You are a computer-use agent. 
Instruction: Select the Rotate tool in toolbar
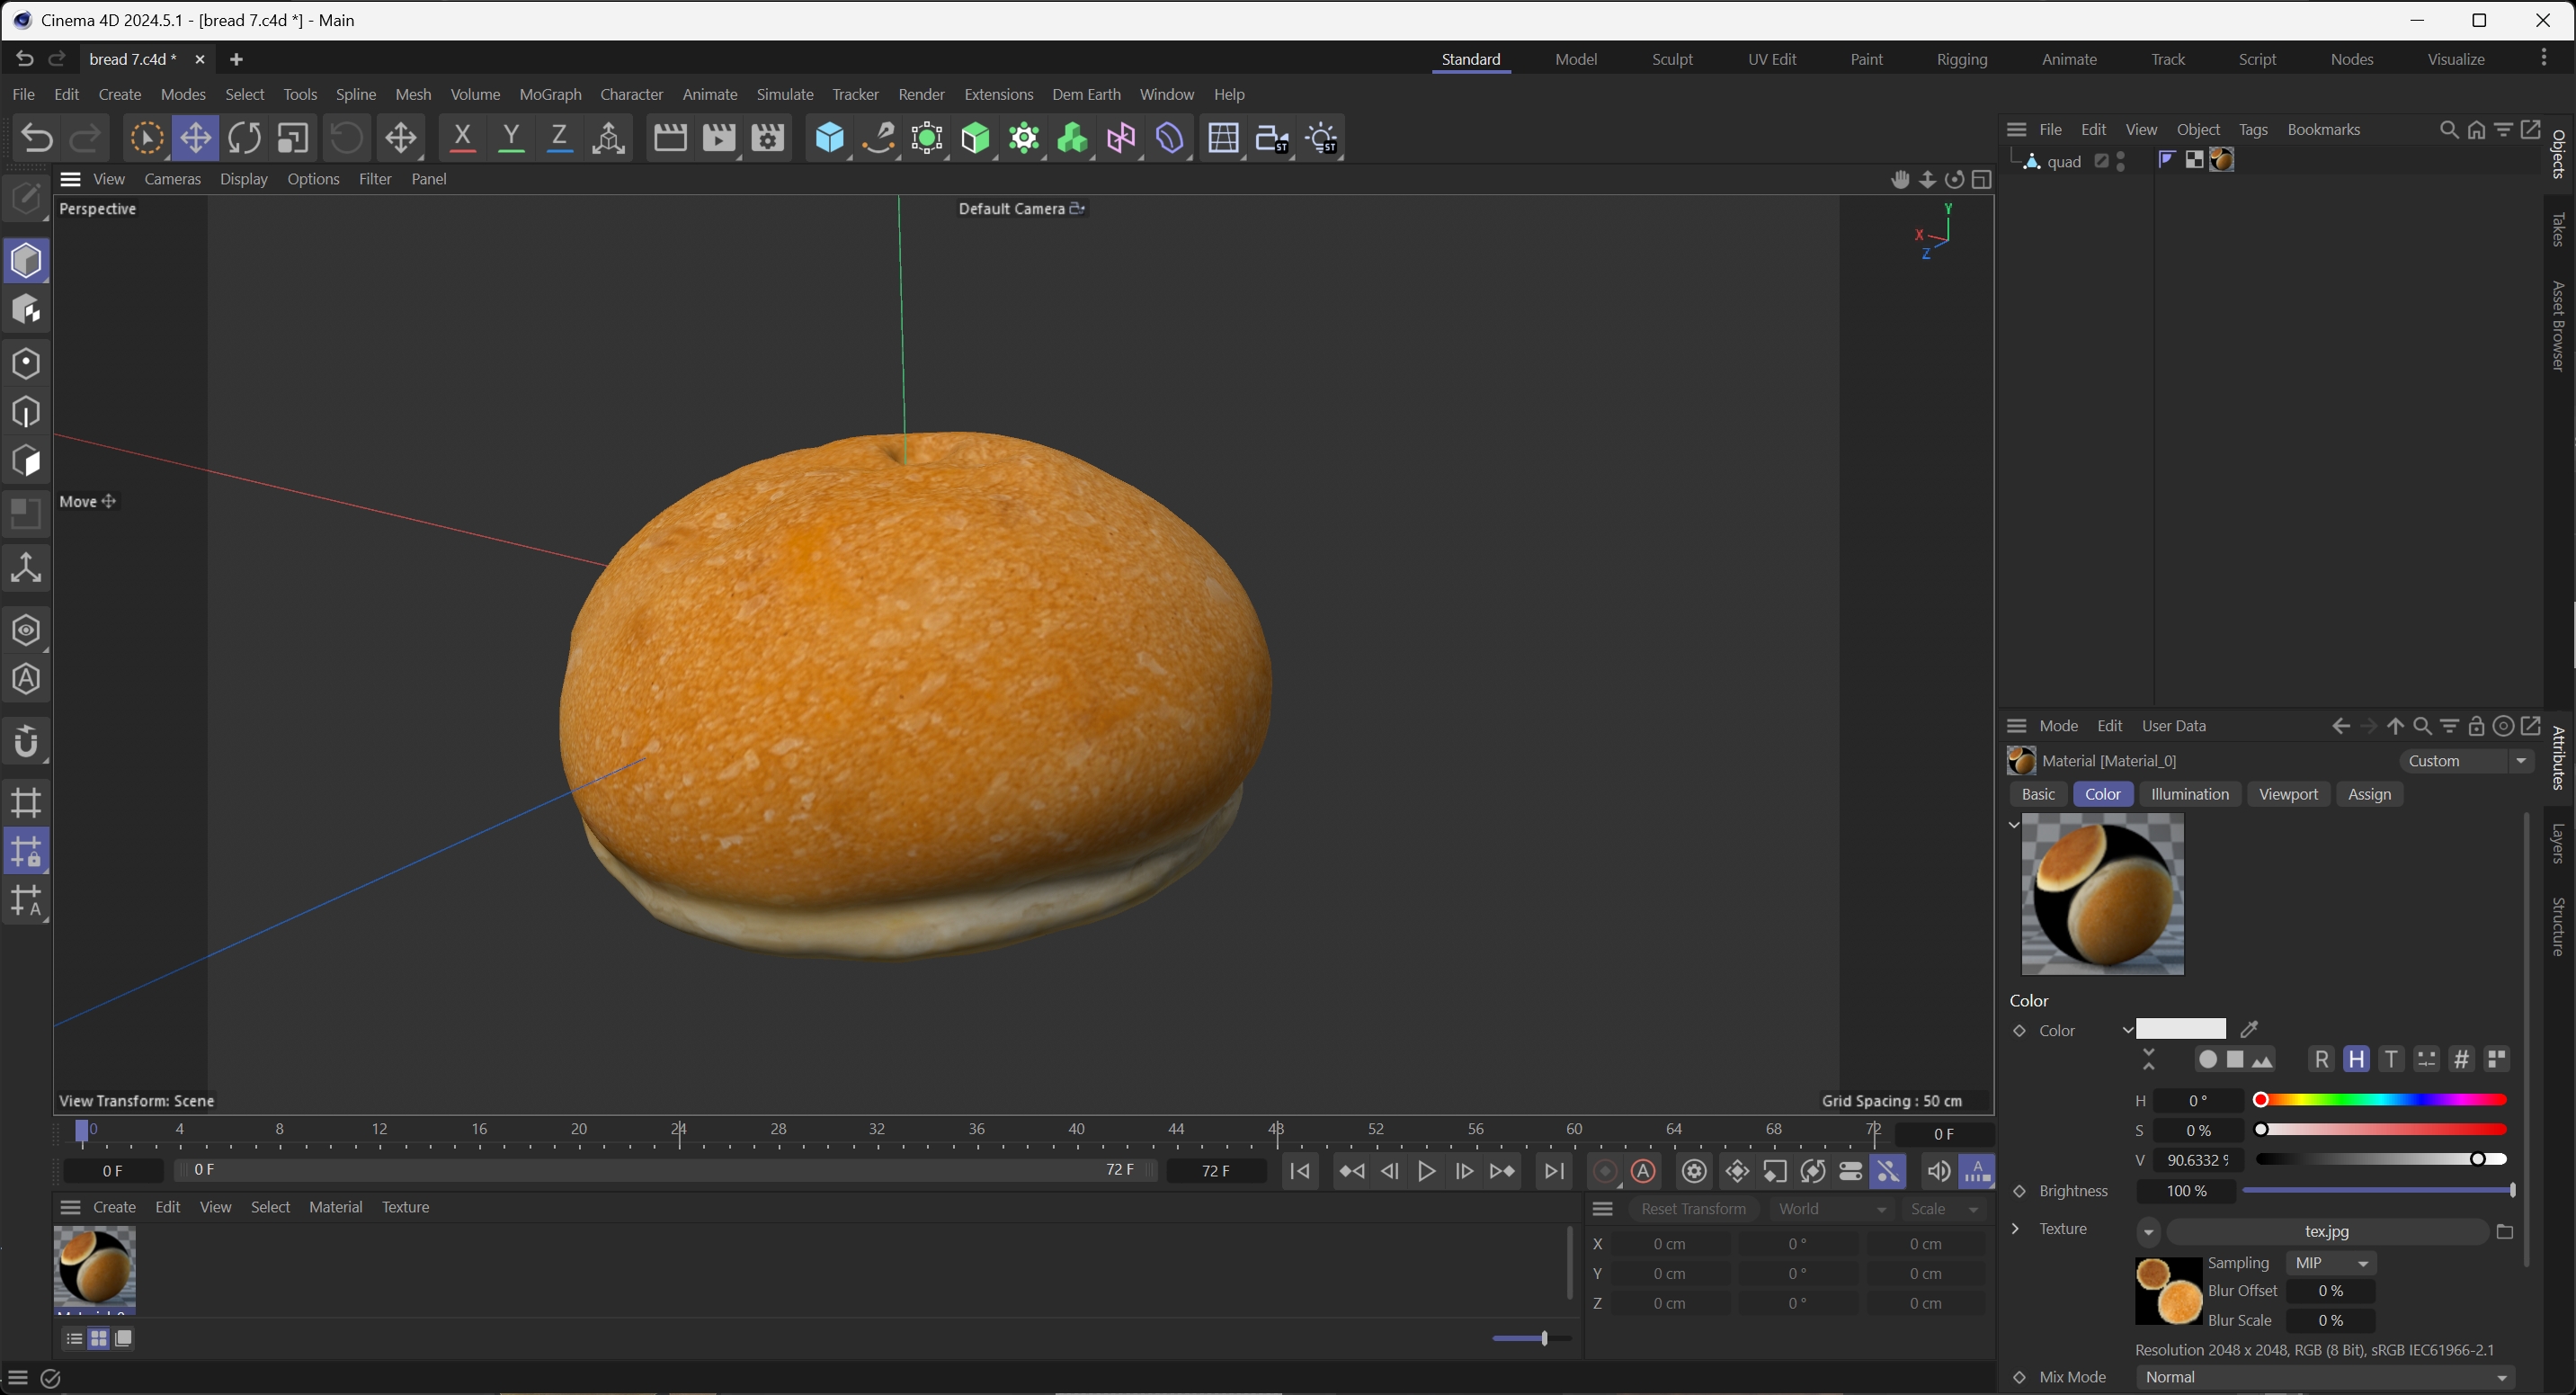tap(244, 138)
